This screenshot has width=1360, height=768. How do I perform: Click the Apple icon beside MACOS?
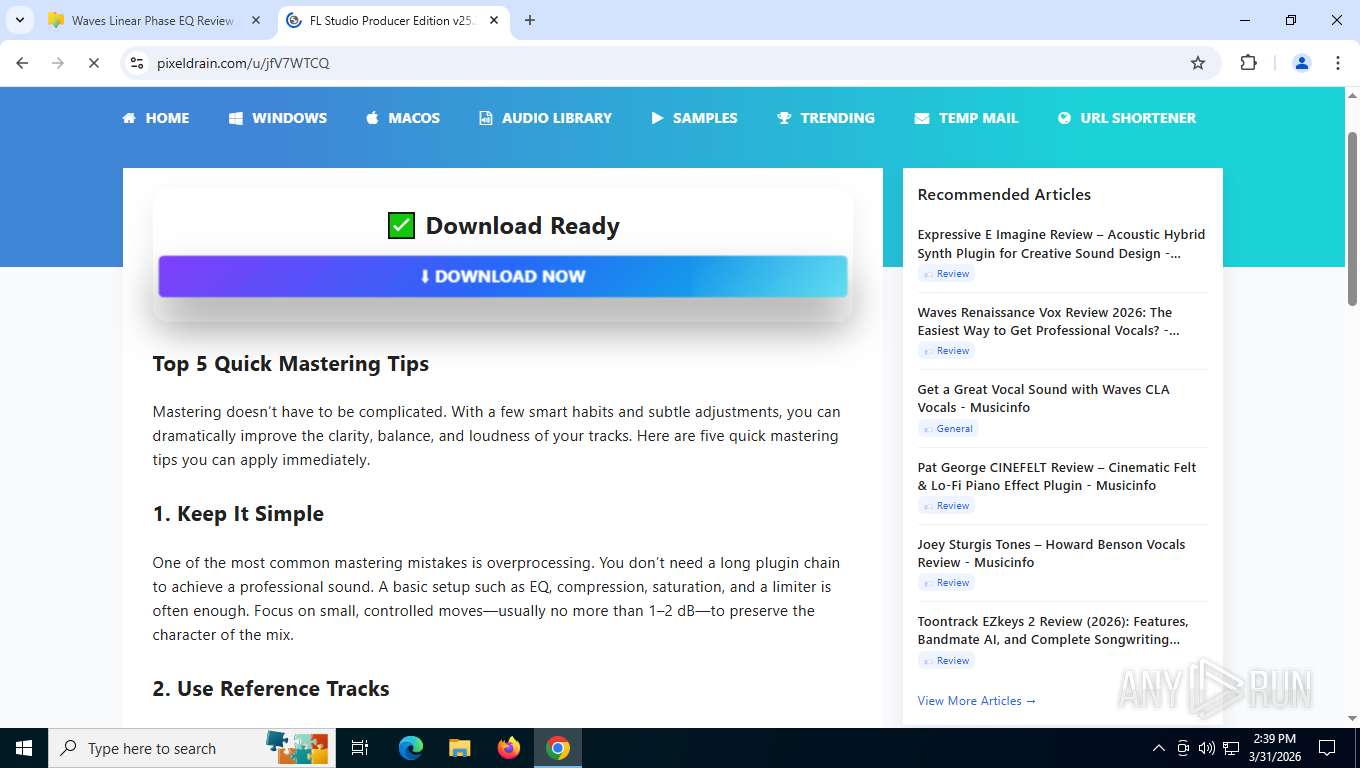pyautogui.click(x=372, y=118)
